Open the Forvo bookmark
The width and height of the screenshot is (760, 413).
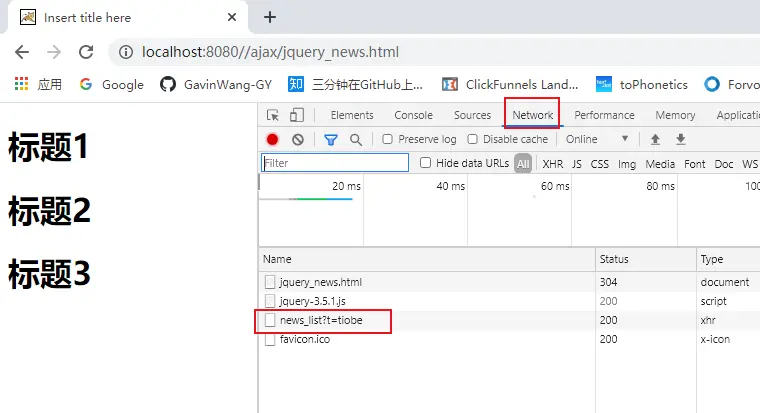731,84
